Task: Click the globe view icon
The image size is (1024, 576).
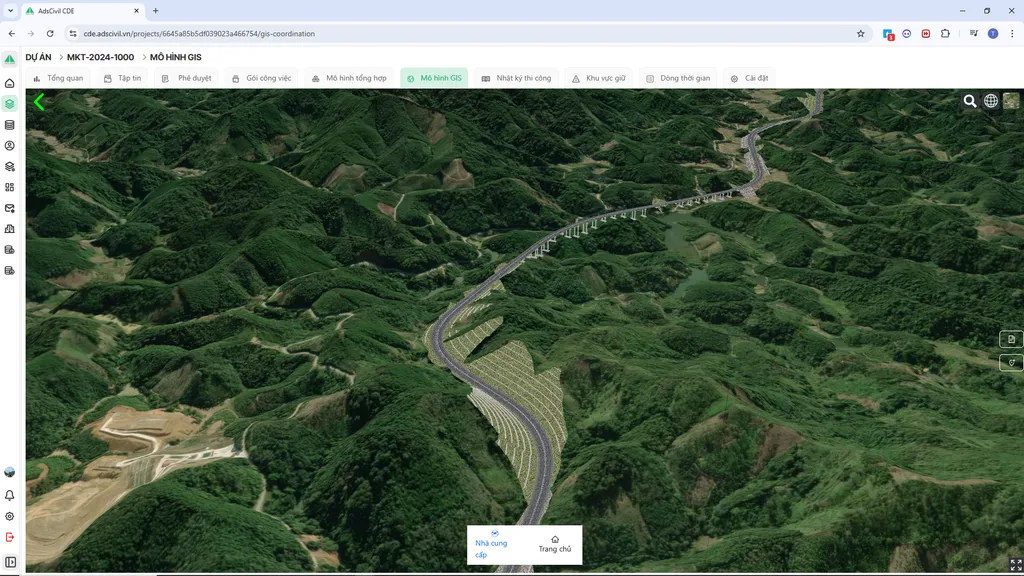Action: pos(991,101)
